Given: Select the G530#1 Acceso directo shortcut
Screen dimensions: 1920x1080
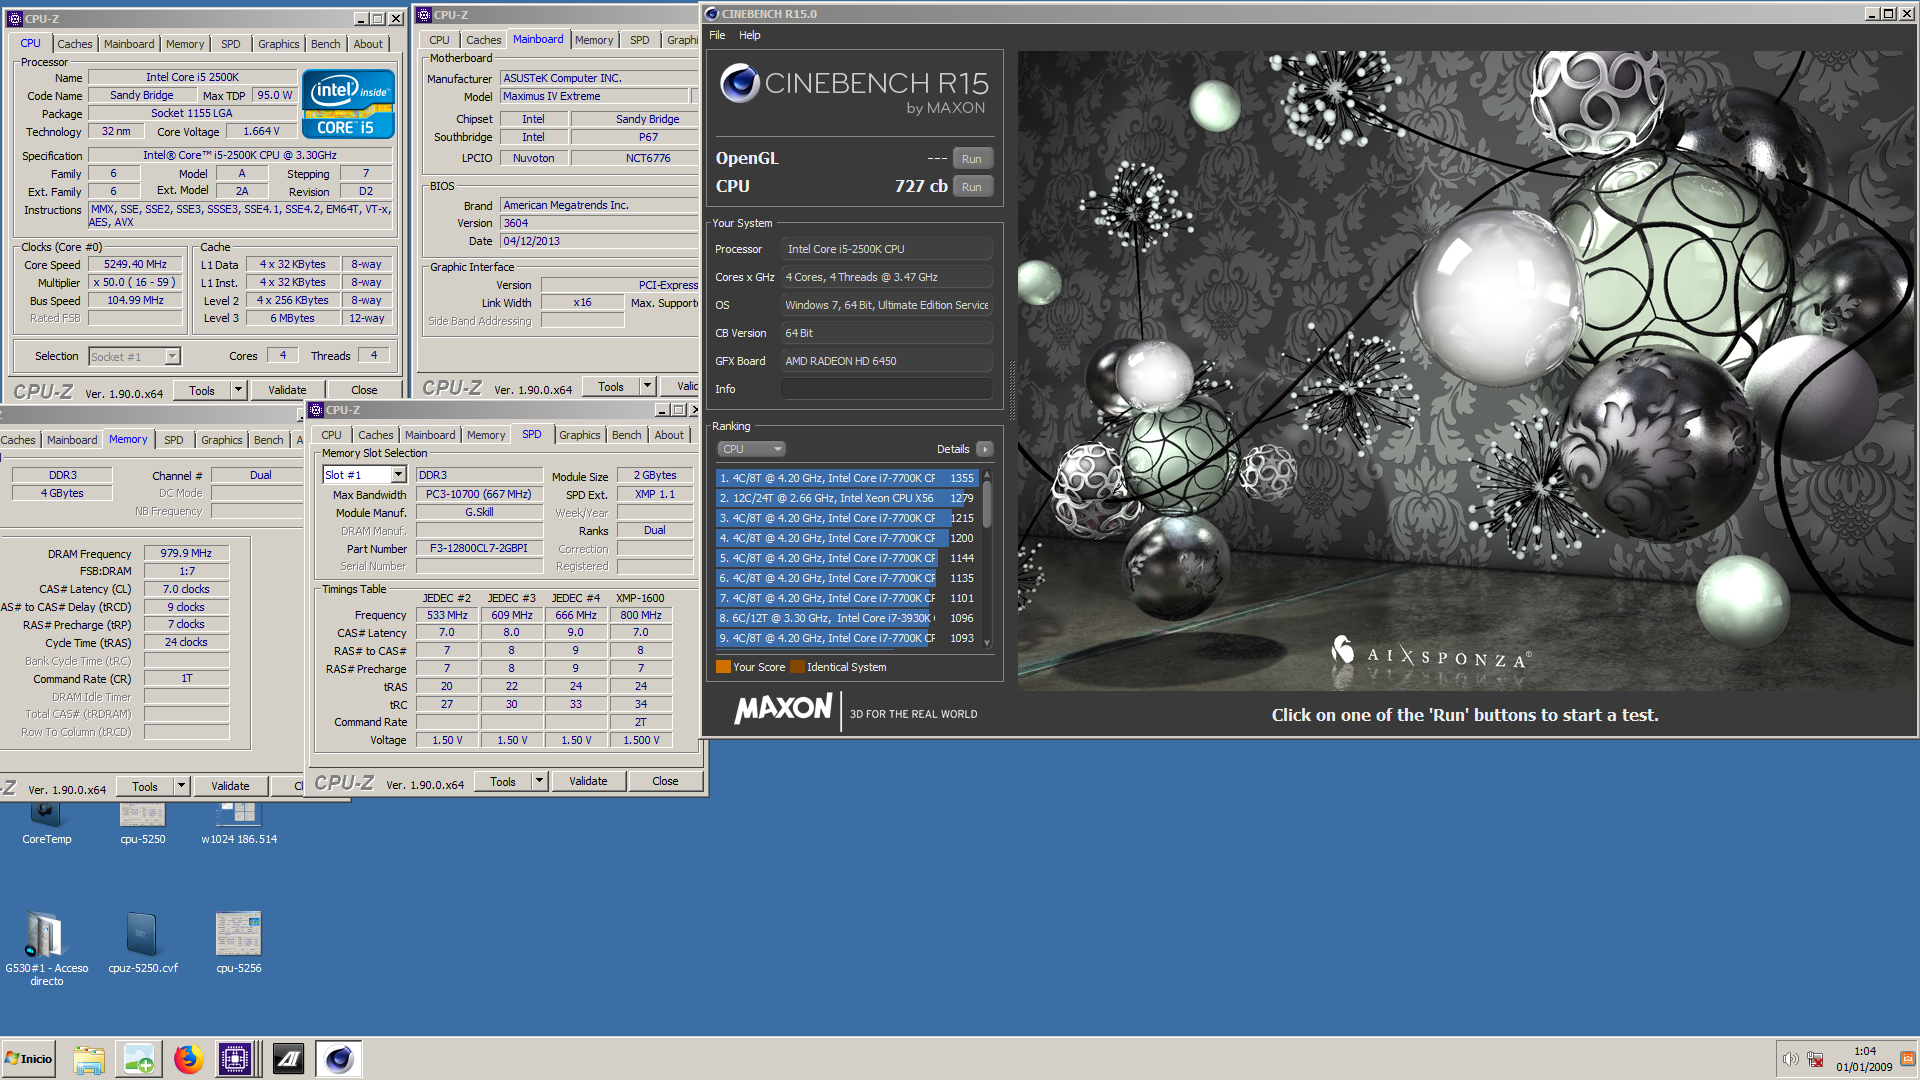Looking at the screenshot, I should coord(46,948).
